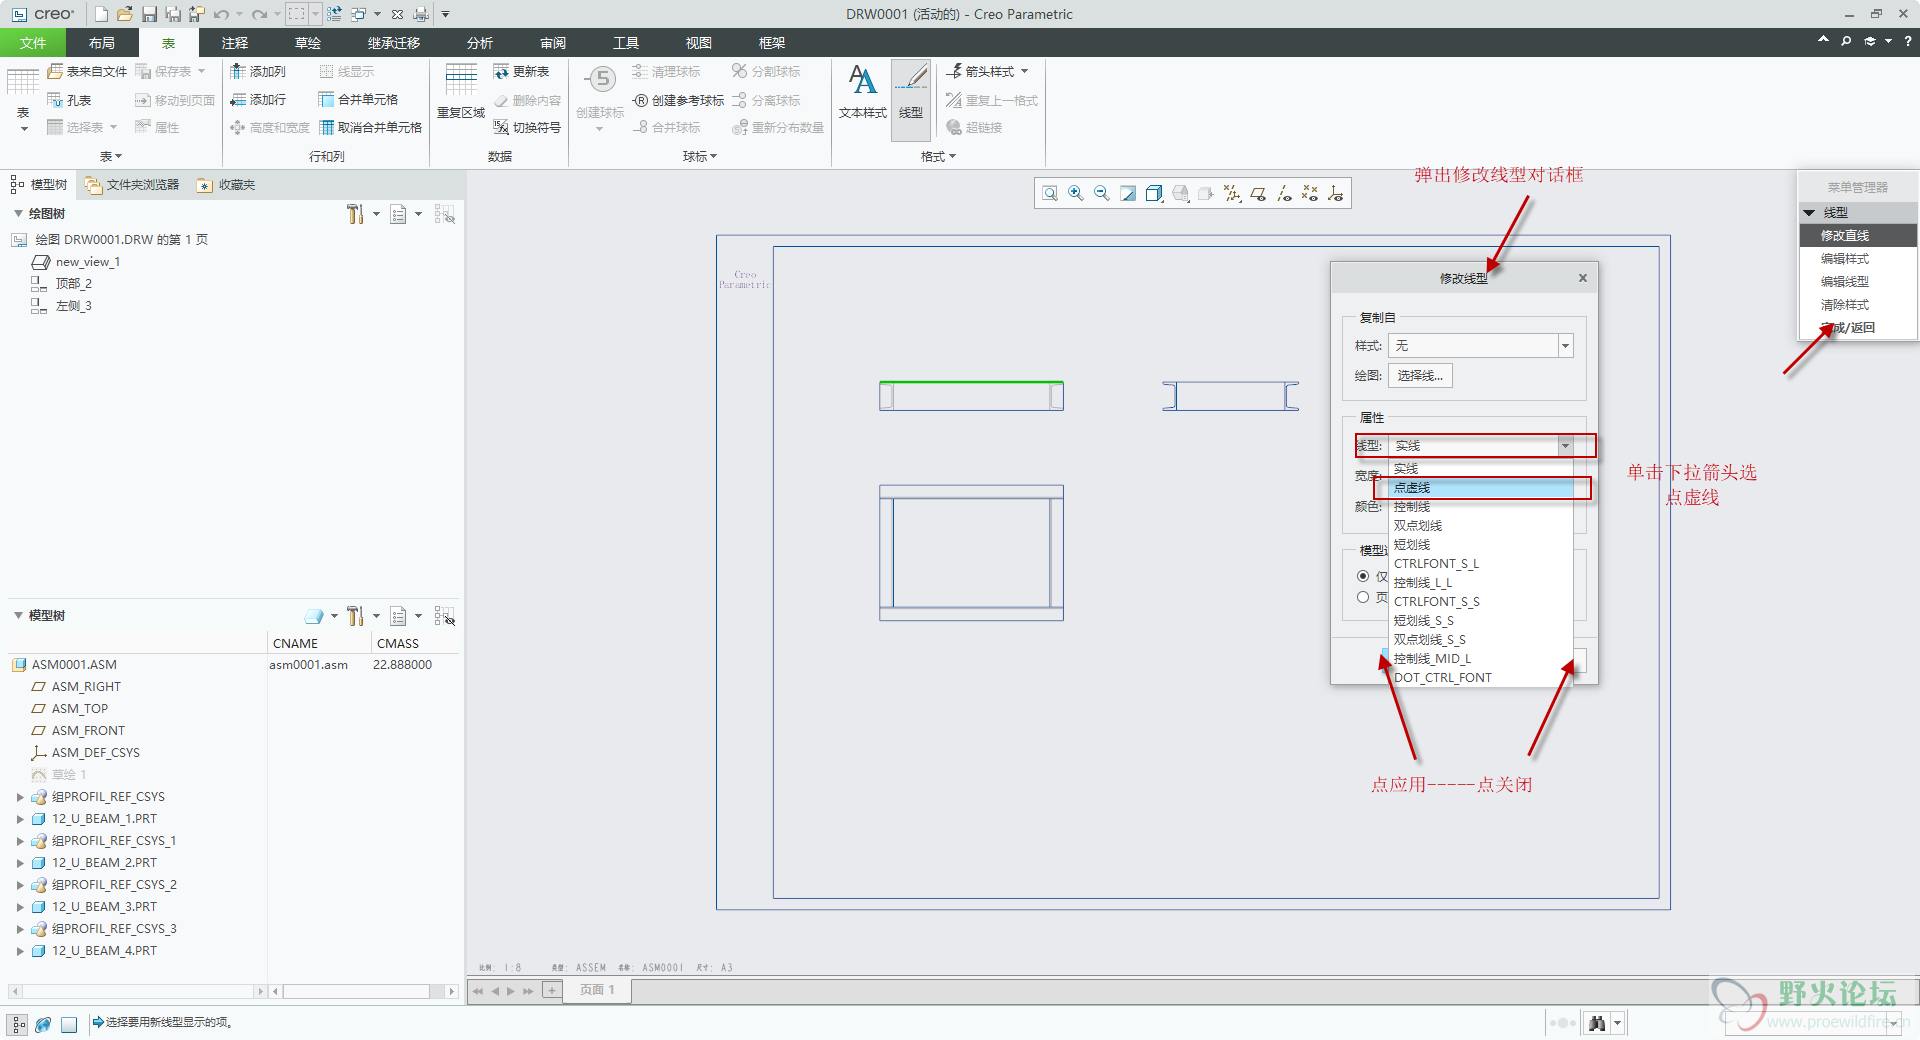Screen dimensions: 1920x1040
Task: Switch to Favorites (收藏夹) tab
Action: click(x=227, y=185)
